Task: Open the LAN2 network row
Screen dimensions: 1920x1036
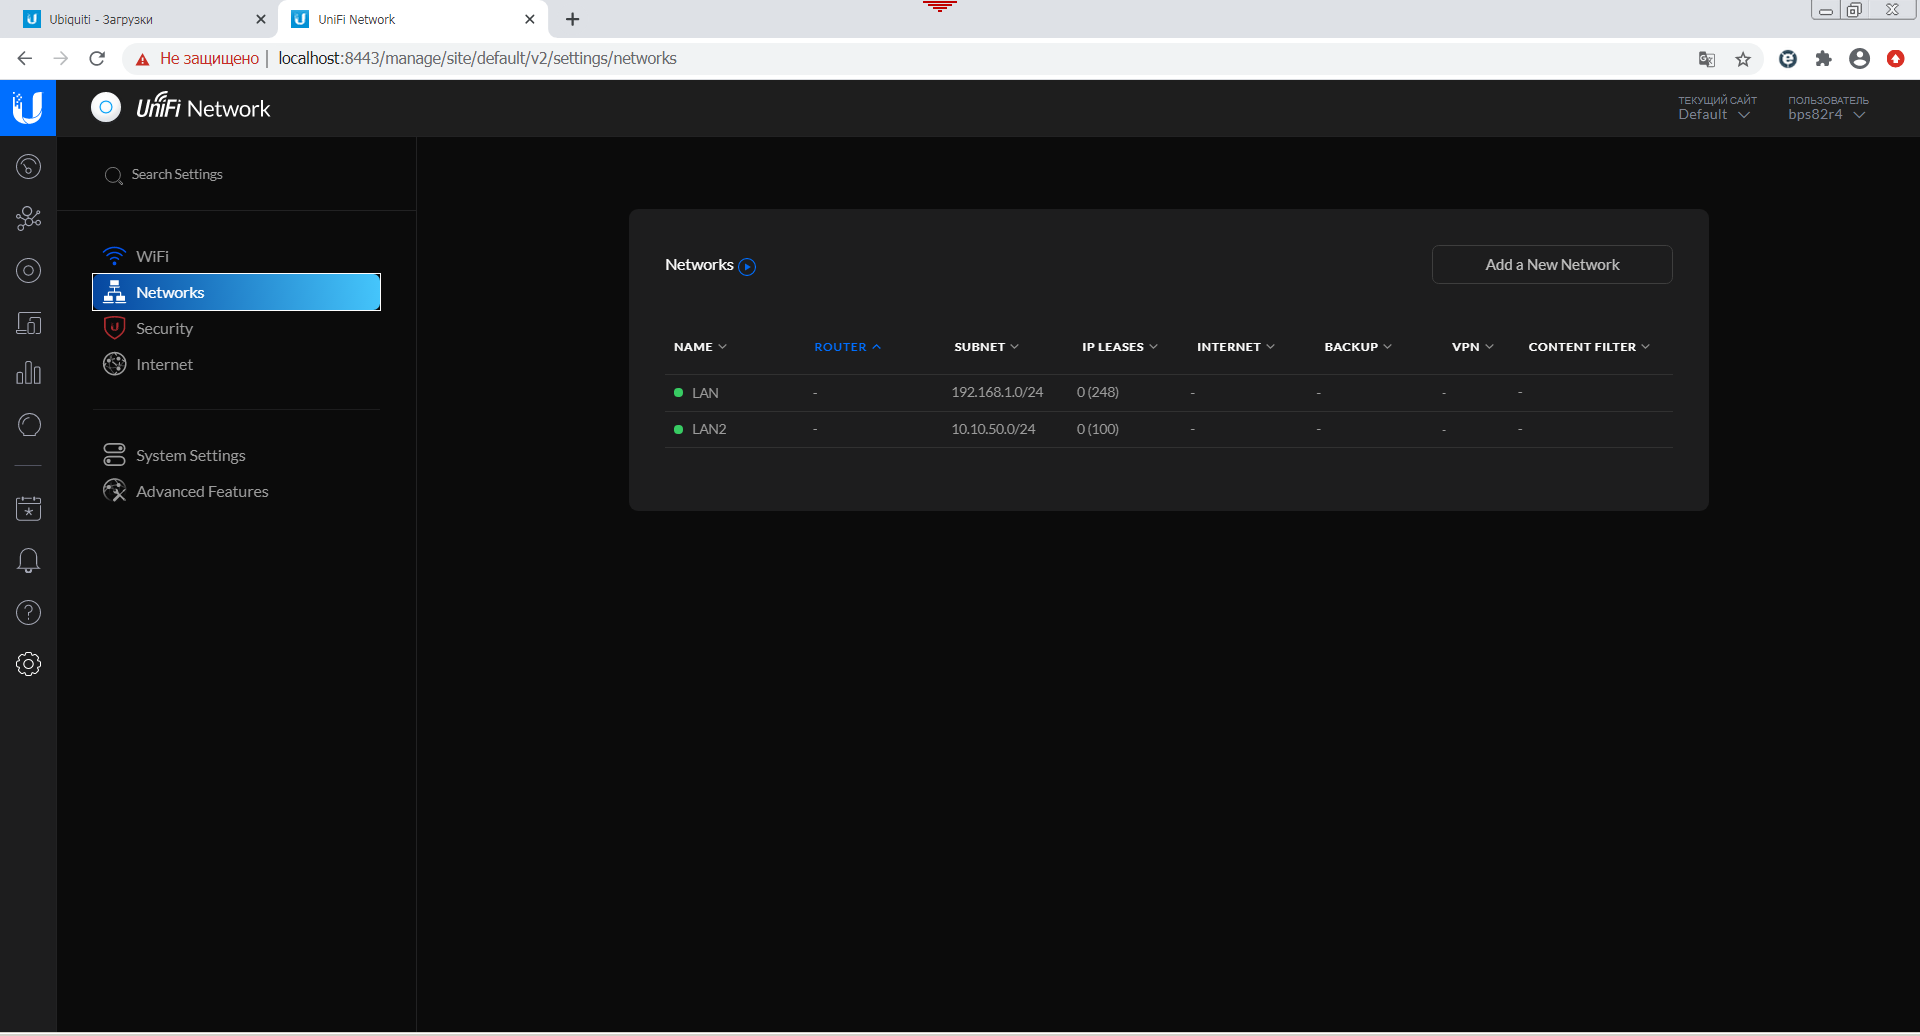Action: point(1168,429)
